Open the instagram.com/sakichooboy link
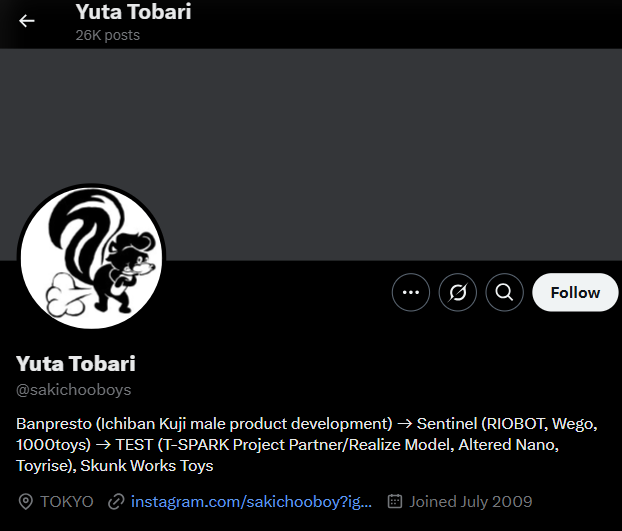 click(251, 502)
